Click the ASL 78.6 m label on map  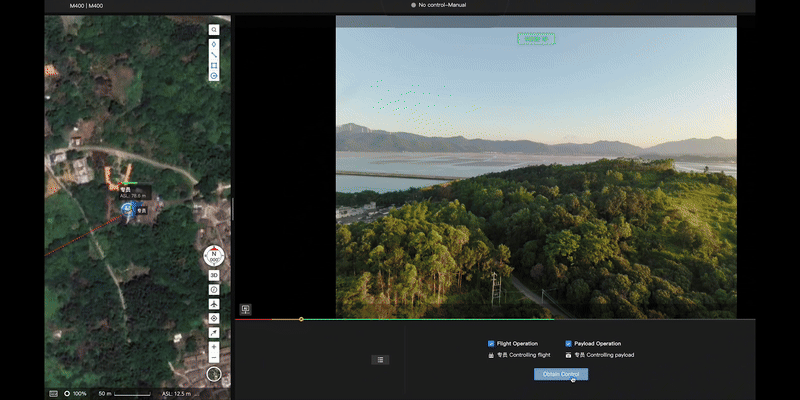coord(133,196)
